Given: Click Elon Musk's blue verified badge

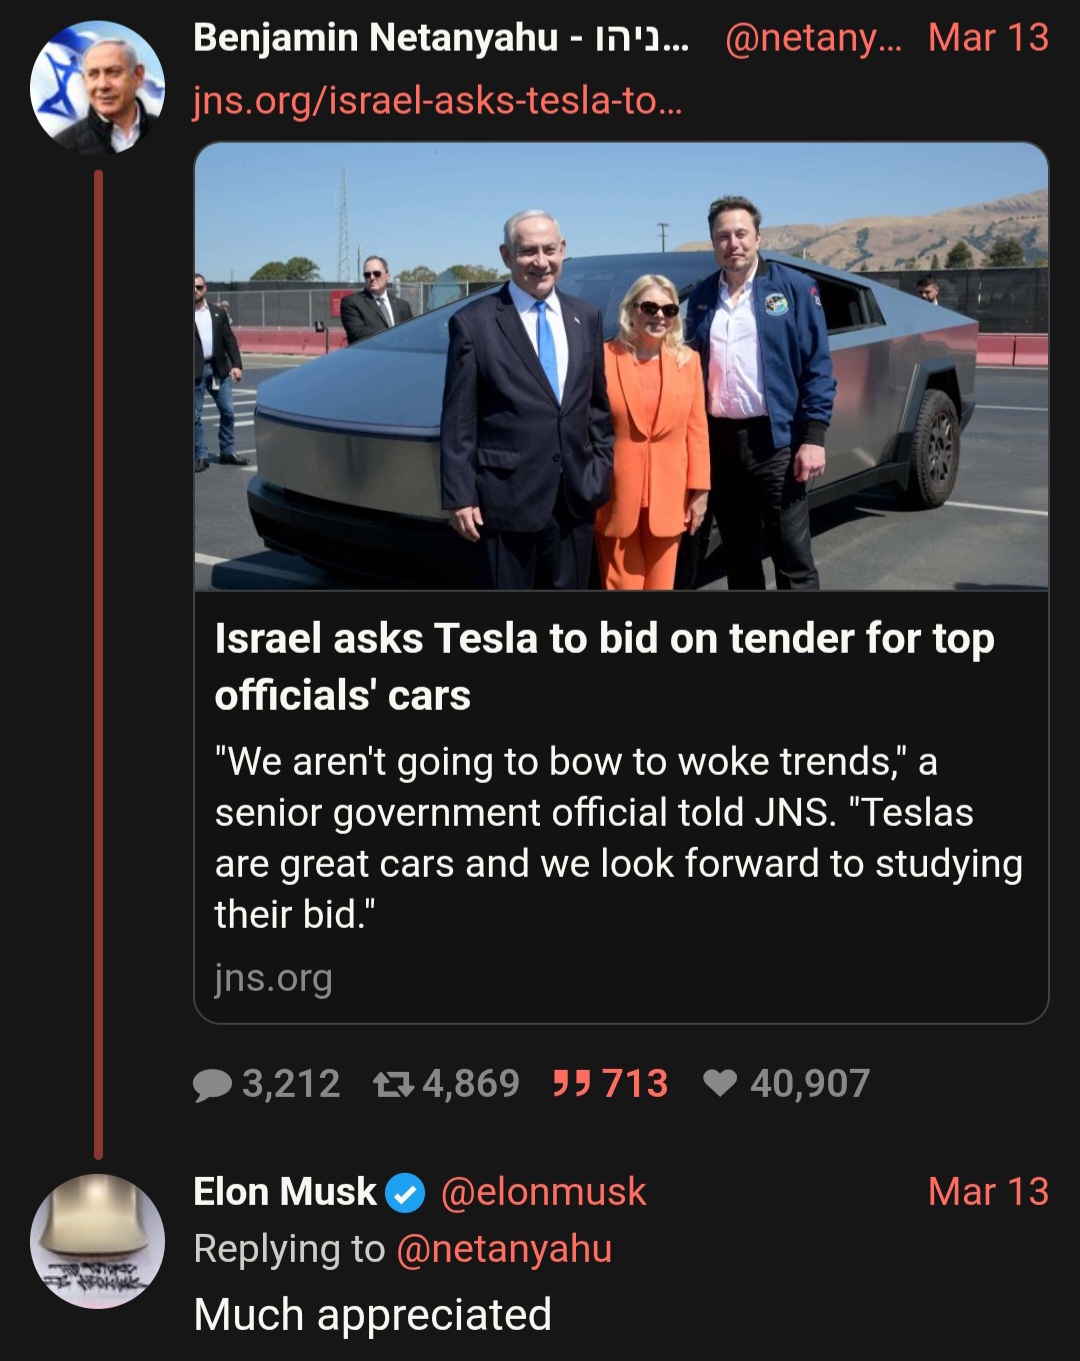Looking at the screenshot, I should pyautogui.click(x=405, y=1193).
